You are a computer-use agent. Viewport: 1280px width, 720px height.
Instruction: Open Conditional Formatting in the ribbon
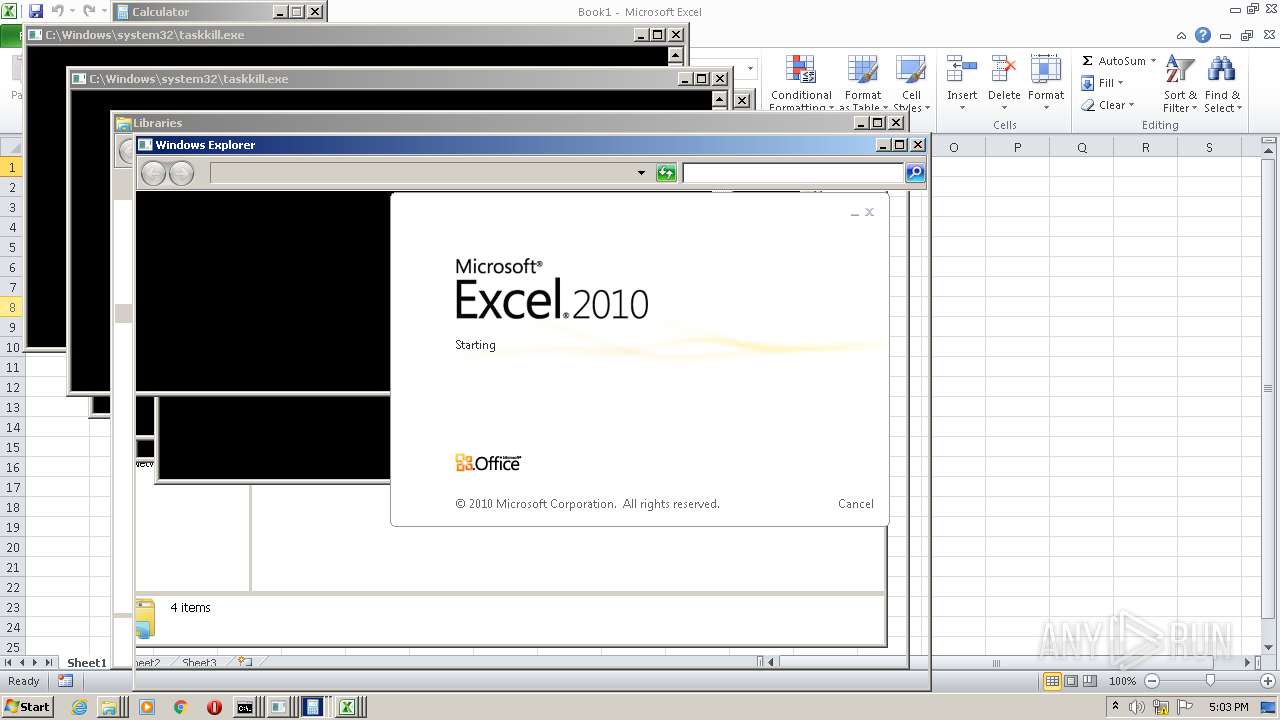point(801,82)
